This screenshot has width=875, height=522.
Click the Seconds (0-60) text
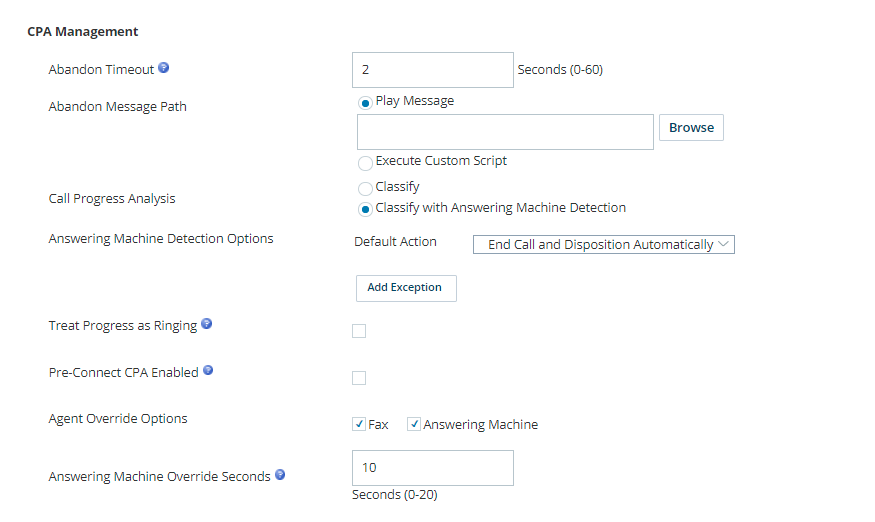click(560, 70)
